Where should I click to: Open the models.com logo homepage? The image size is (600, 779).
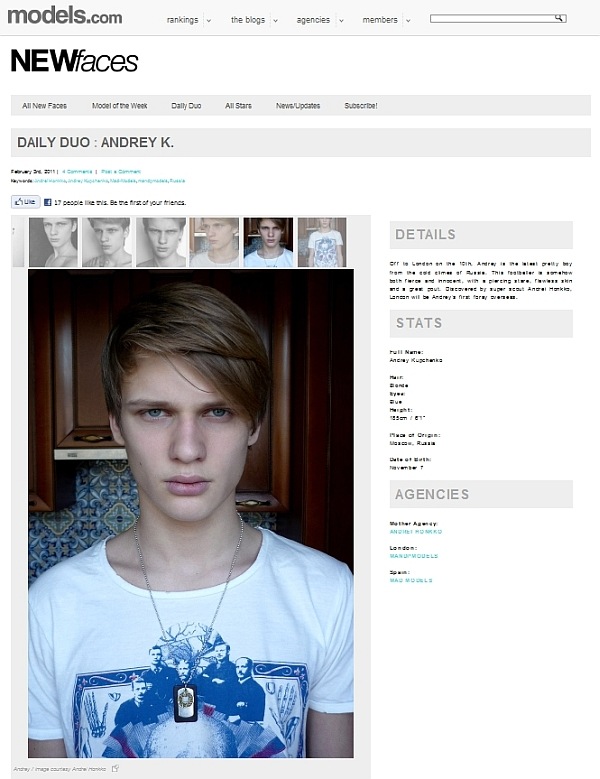[x=65, y=15]
